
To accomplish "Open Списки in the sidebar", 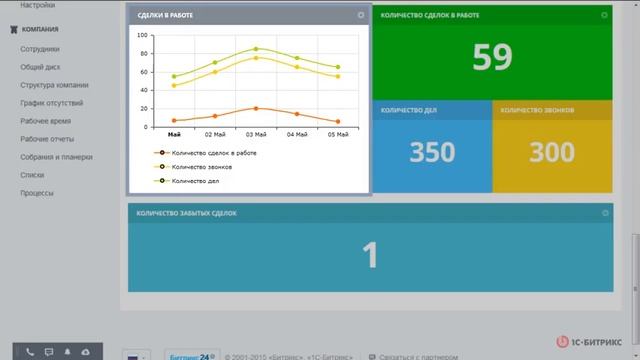I will [32, 175].
